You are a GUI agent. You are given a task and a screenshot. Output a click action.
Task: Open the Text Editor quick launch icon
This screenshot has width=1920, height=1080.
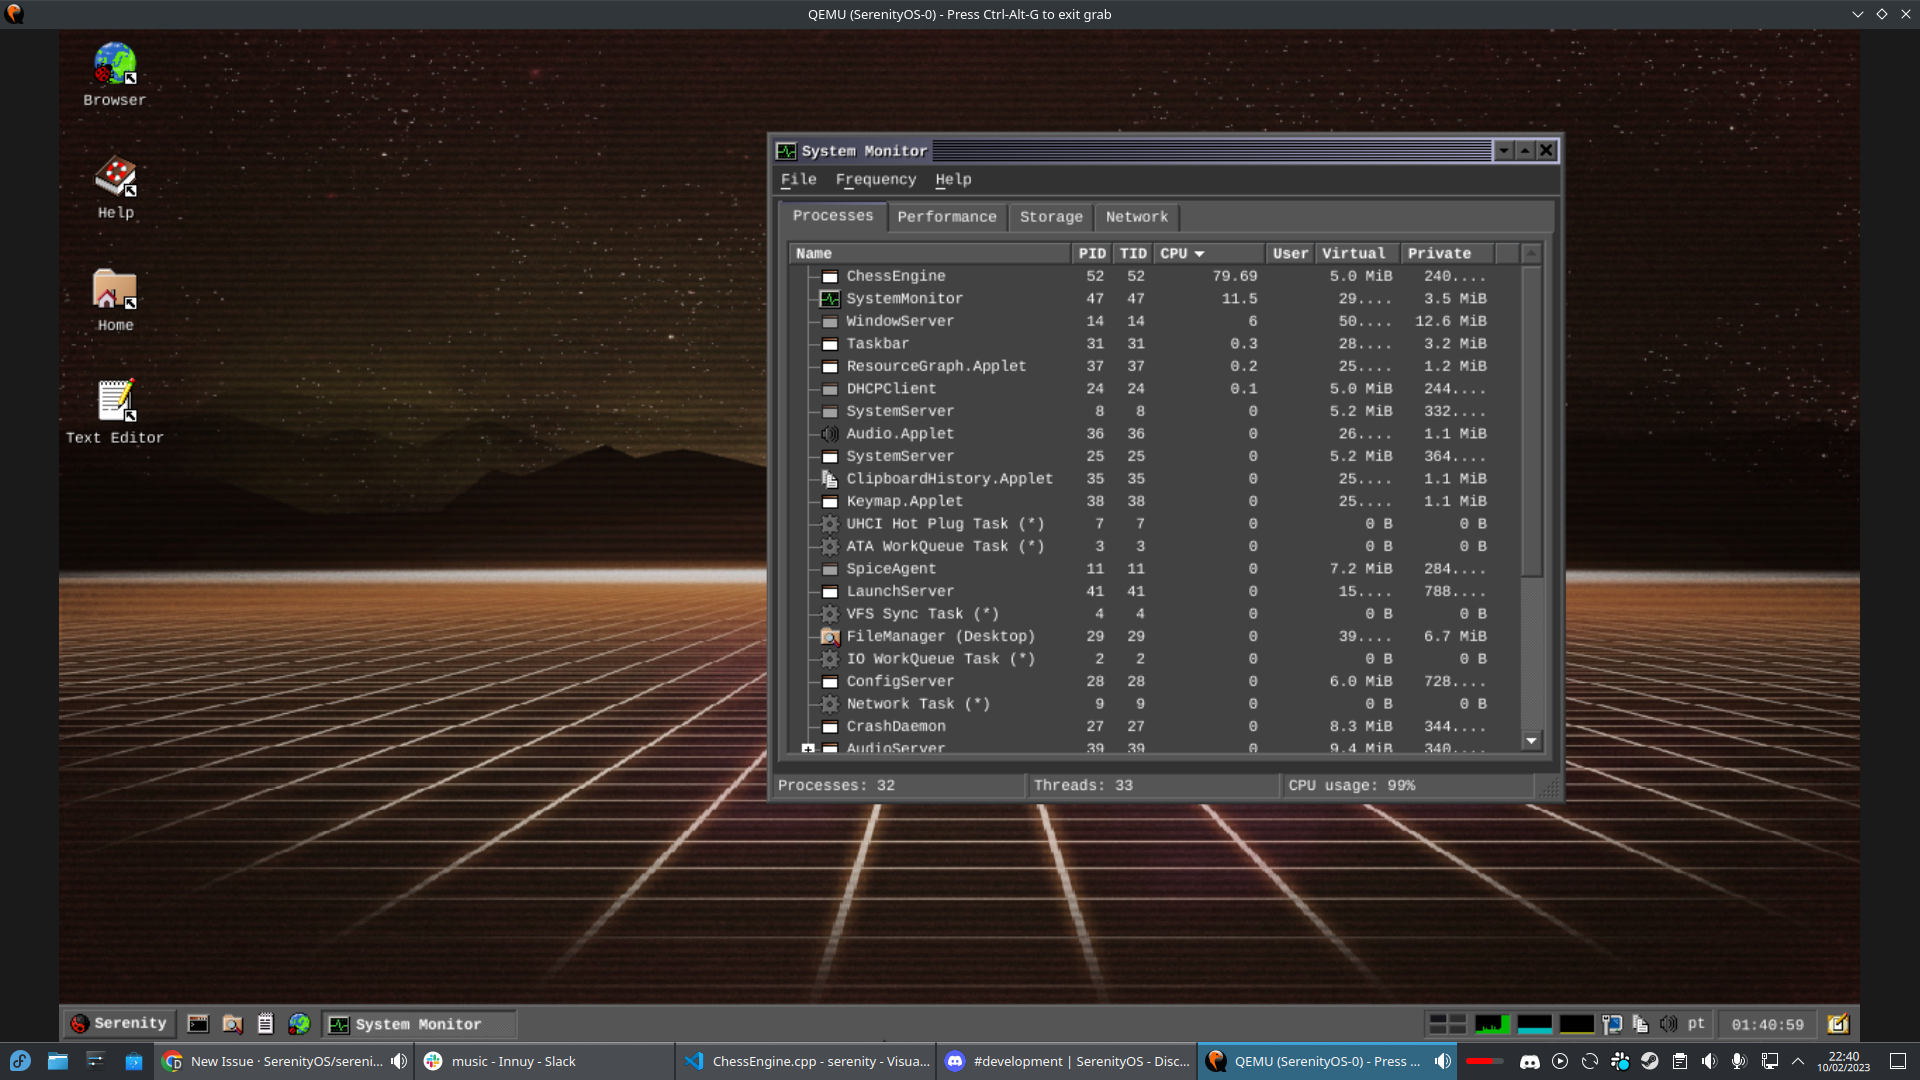coord(265,1024)
